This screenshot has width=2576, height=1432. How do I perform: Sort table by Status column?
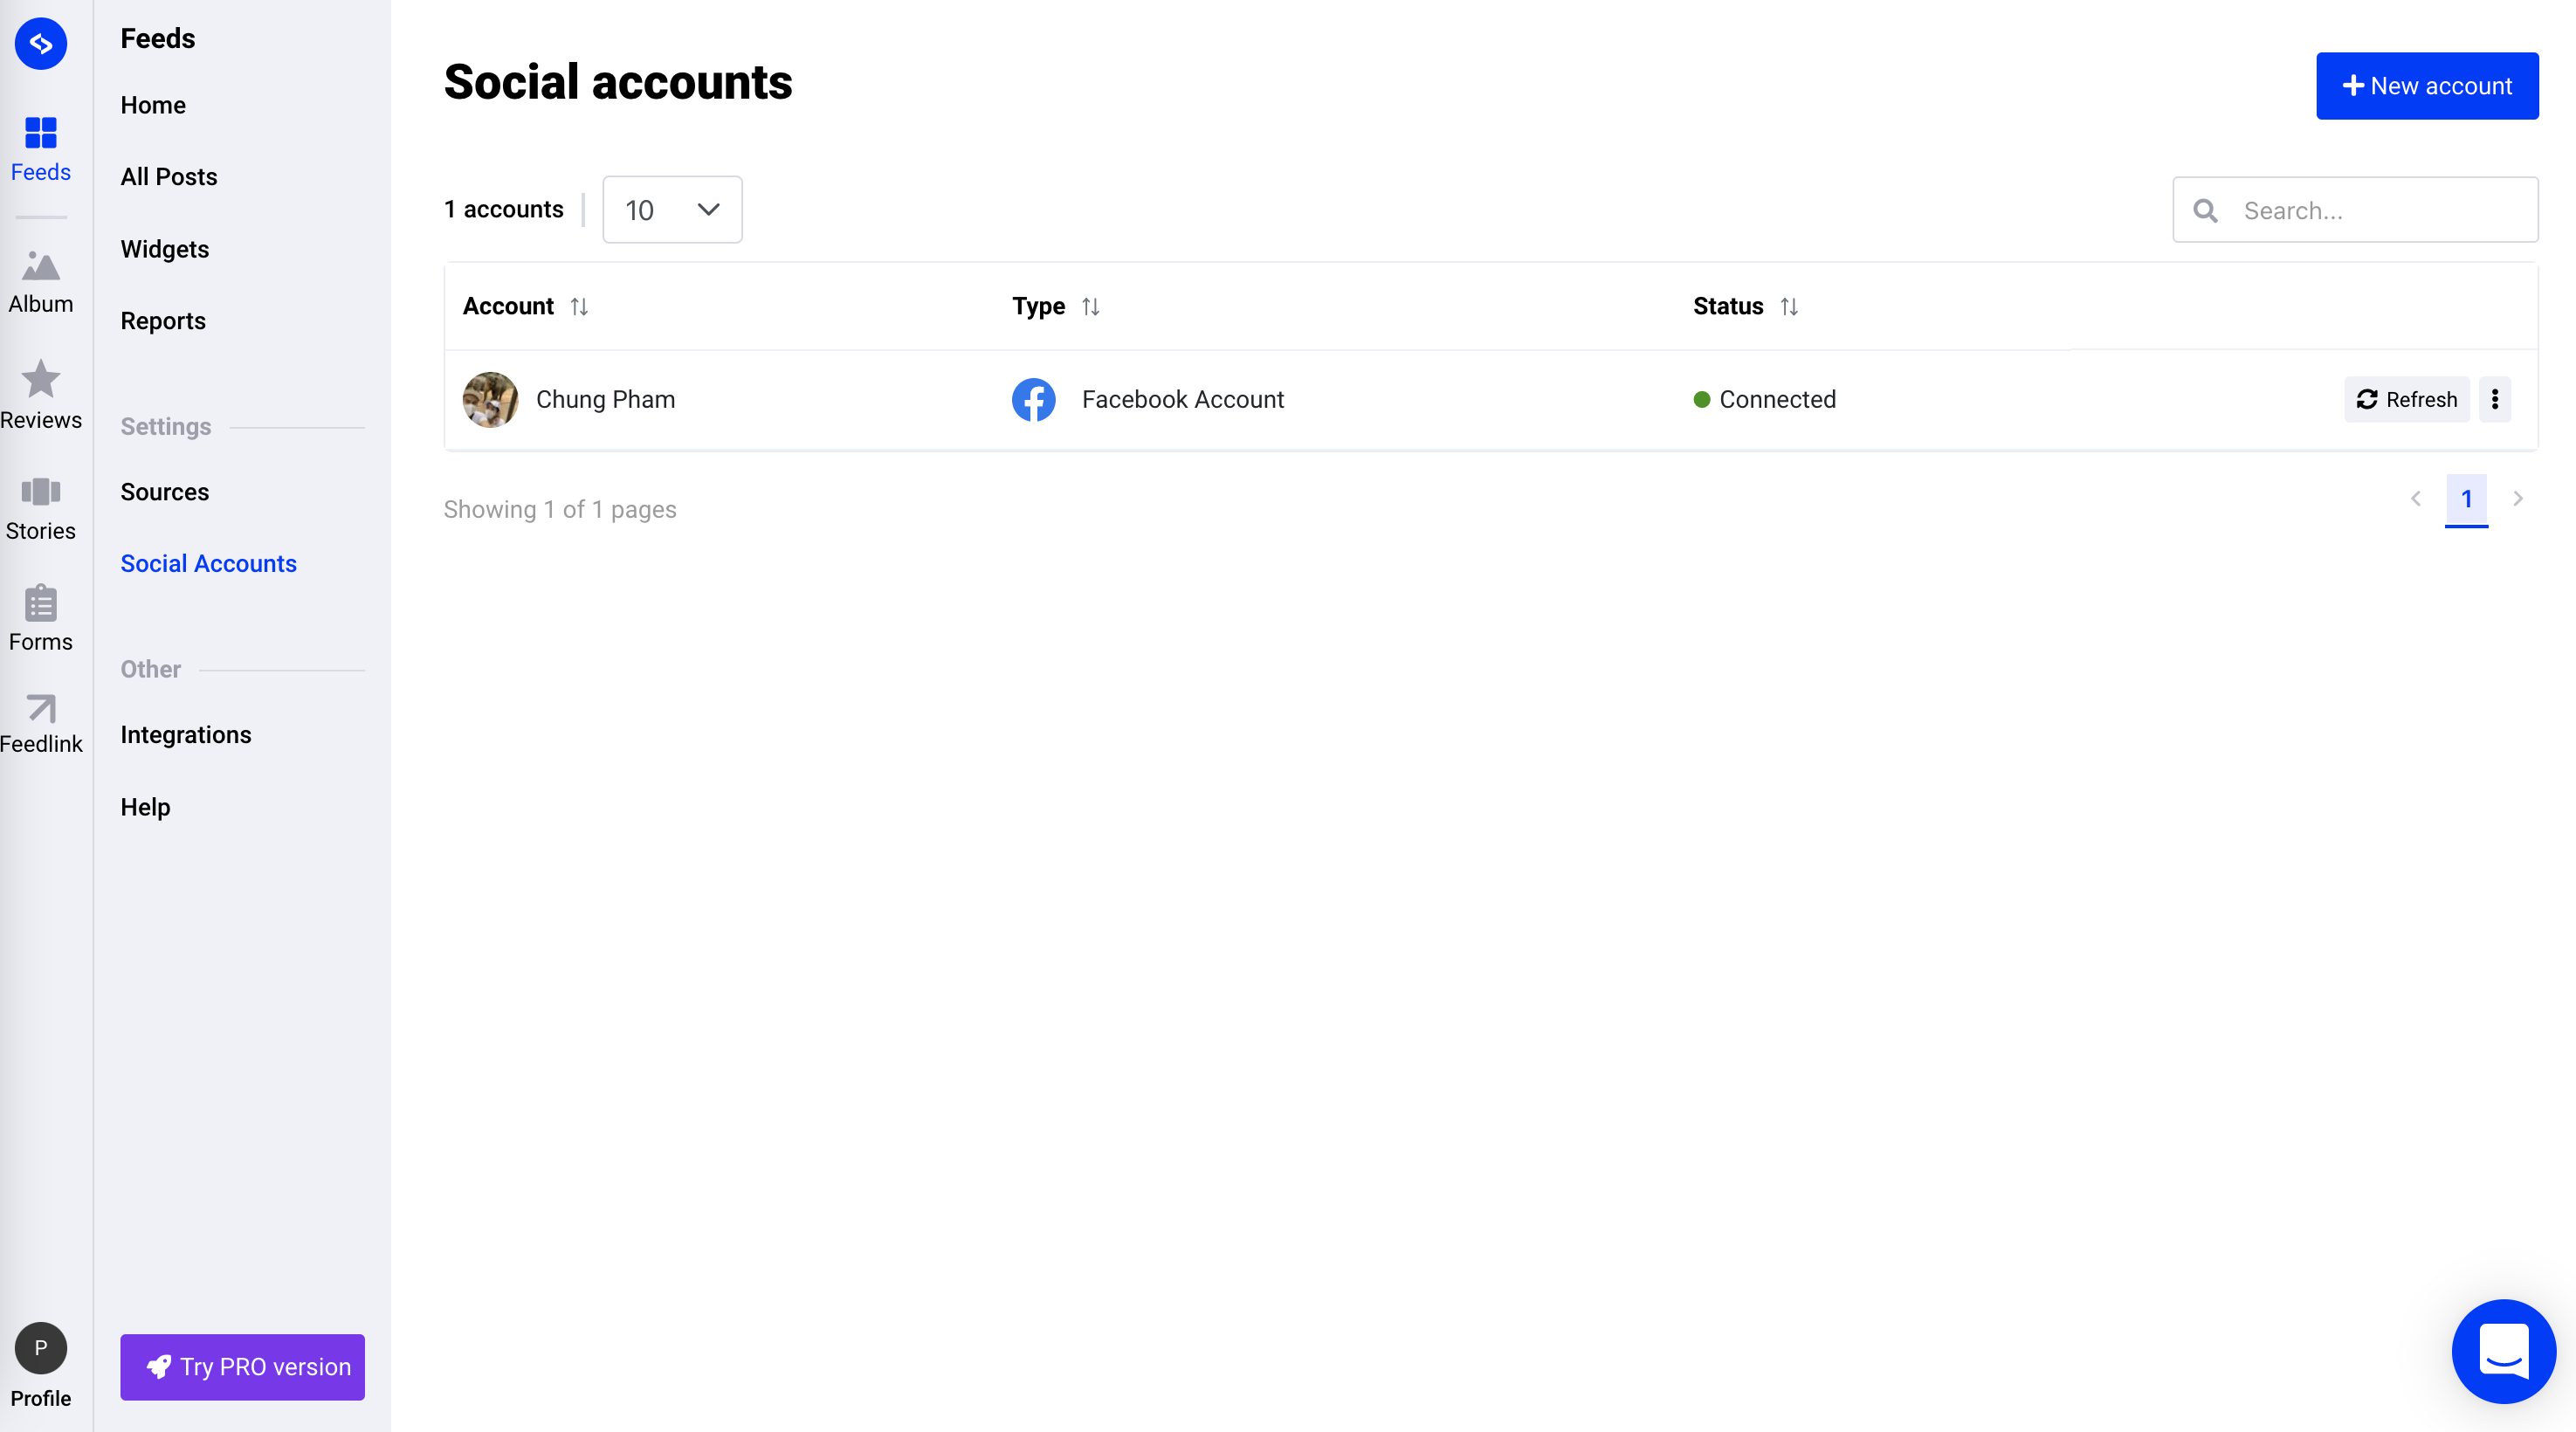point(1789,306)
